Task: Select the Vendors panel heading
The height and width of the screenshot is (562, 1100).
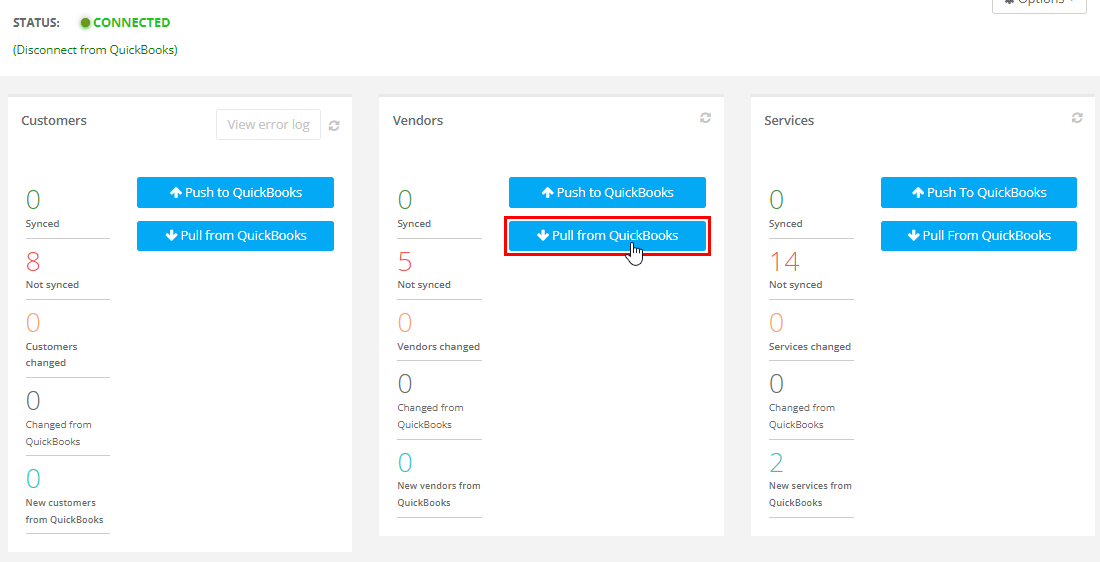Action: 418,121
